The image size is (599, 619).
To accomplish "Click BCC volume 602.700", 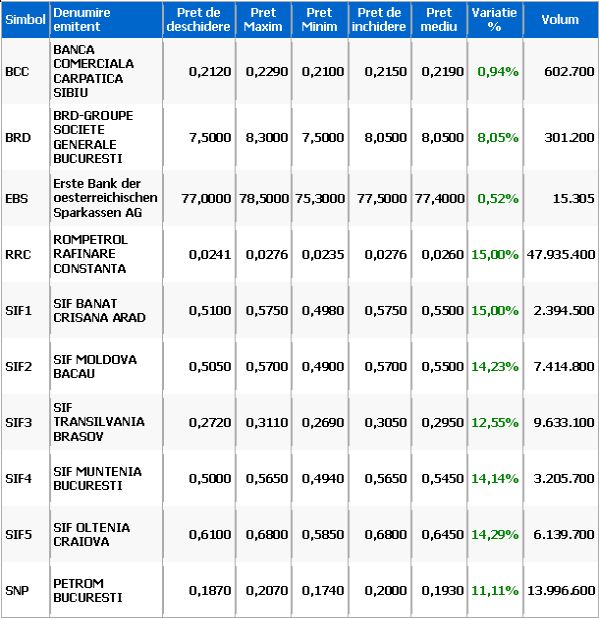I will click(569, 72).
